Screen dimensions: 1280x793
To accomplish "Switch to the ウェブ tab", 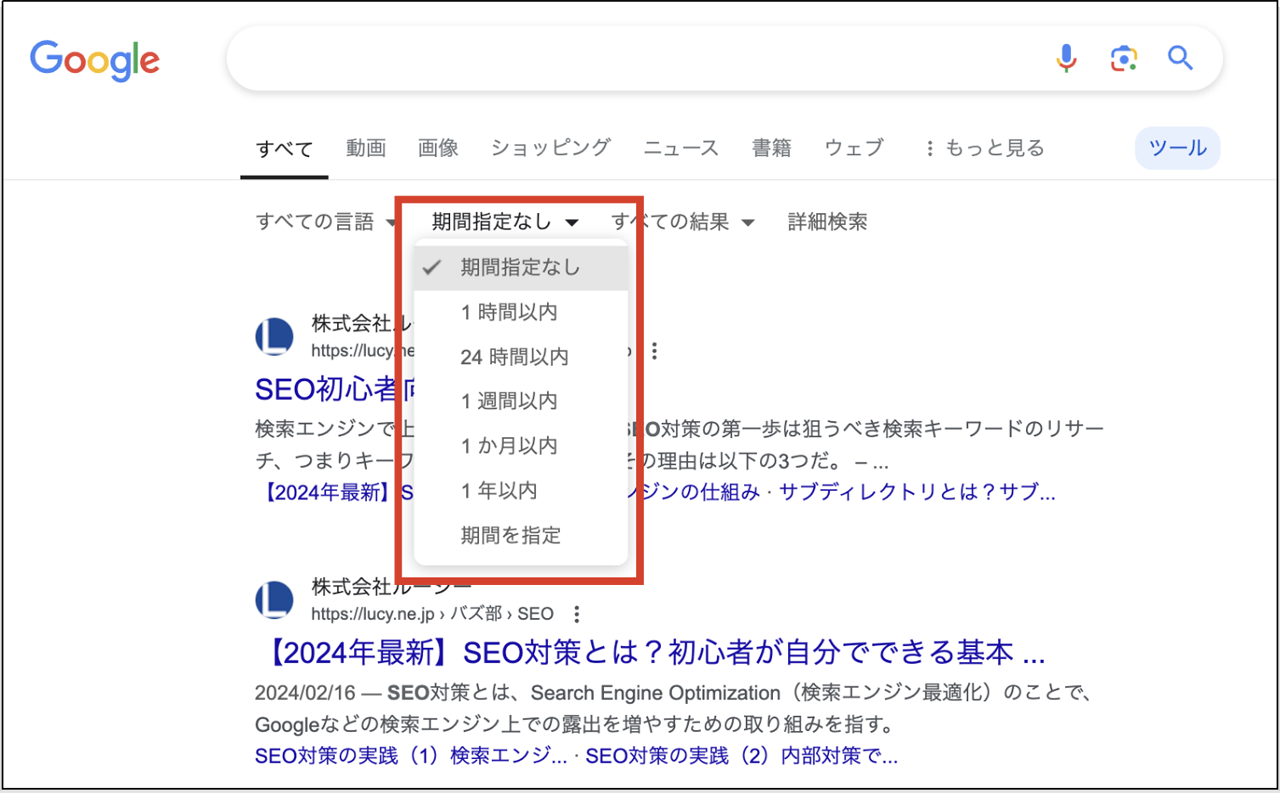I will [x=854, y=148].
